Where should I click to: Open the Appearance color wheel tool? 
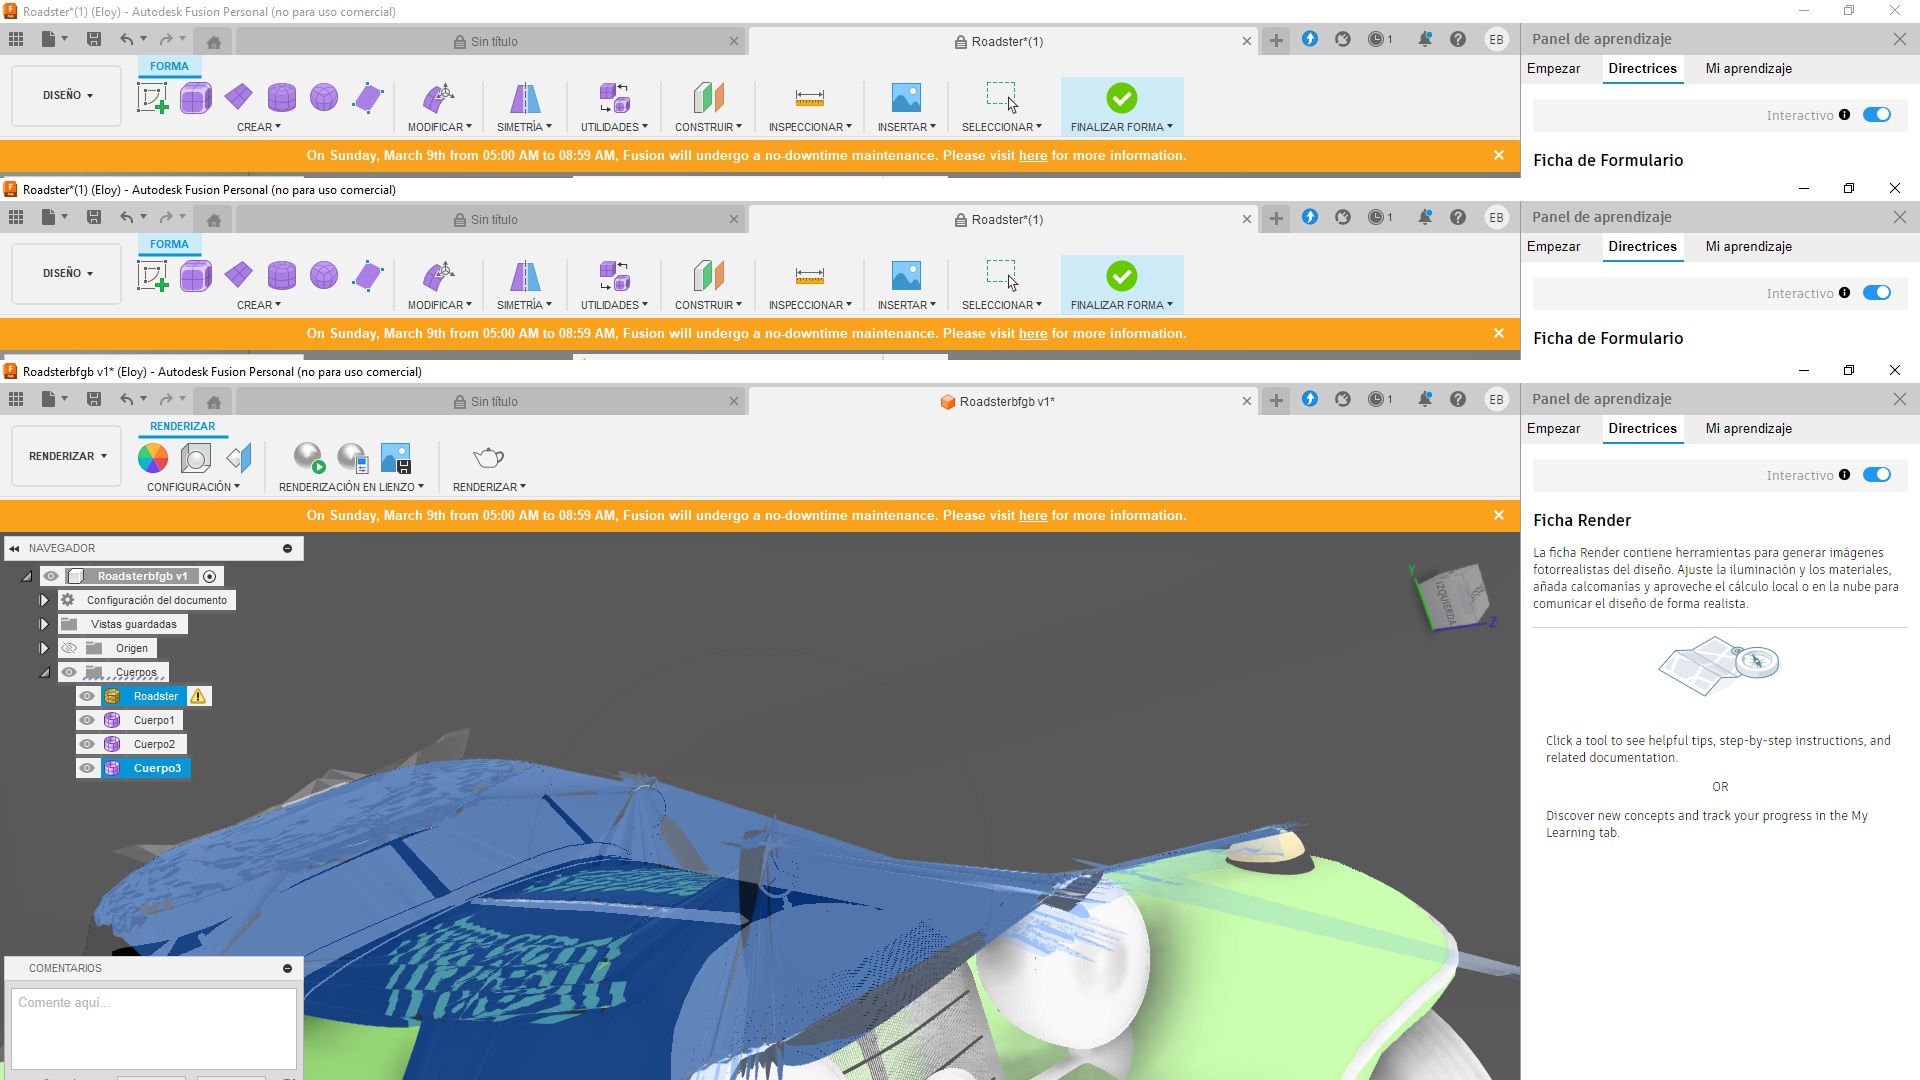153,458
